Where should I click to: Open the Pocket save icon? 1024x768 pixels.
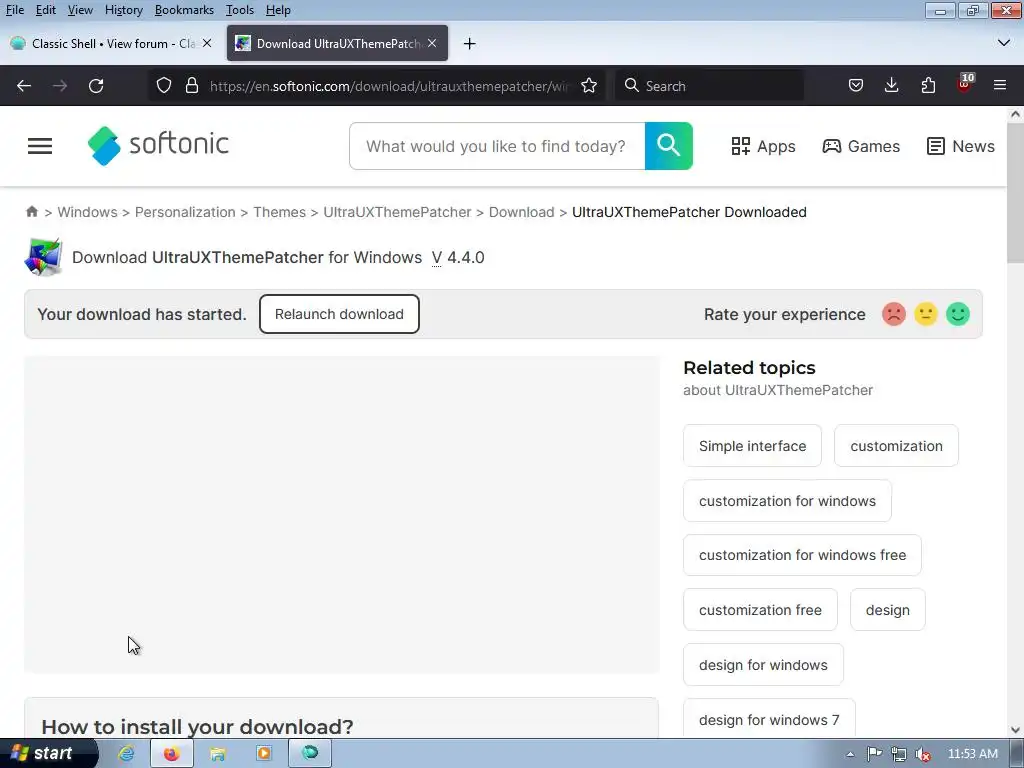(x=856, y=86)
